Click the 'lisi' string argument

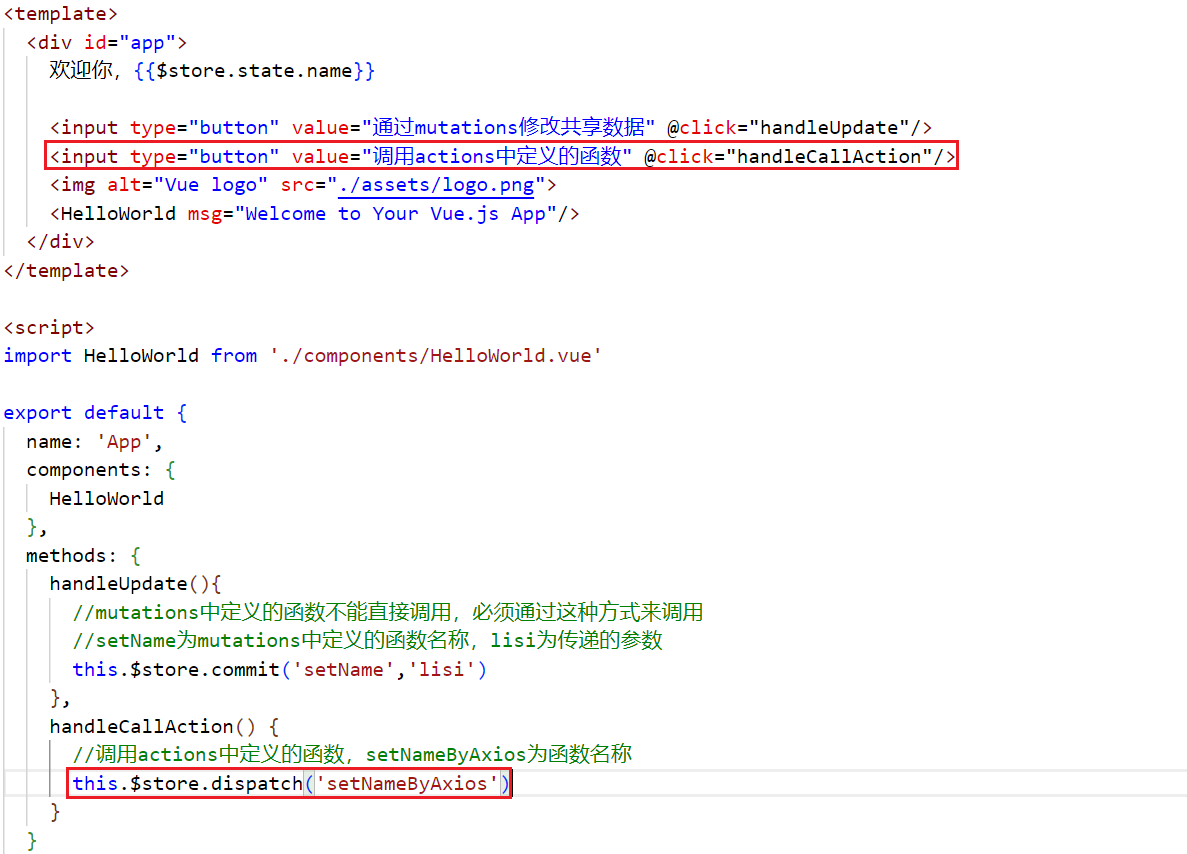click(441, 670)
